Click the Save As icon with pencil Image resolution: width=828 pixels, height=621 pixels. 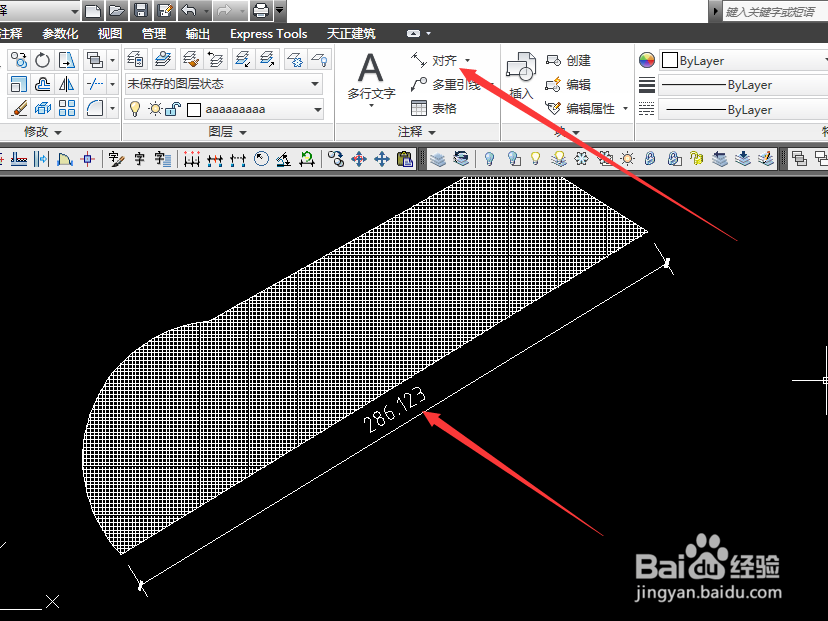click(x=165, y=10)
